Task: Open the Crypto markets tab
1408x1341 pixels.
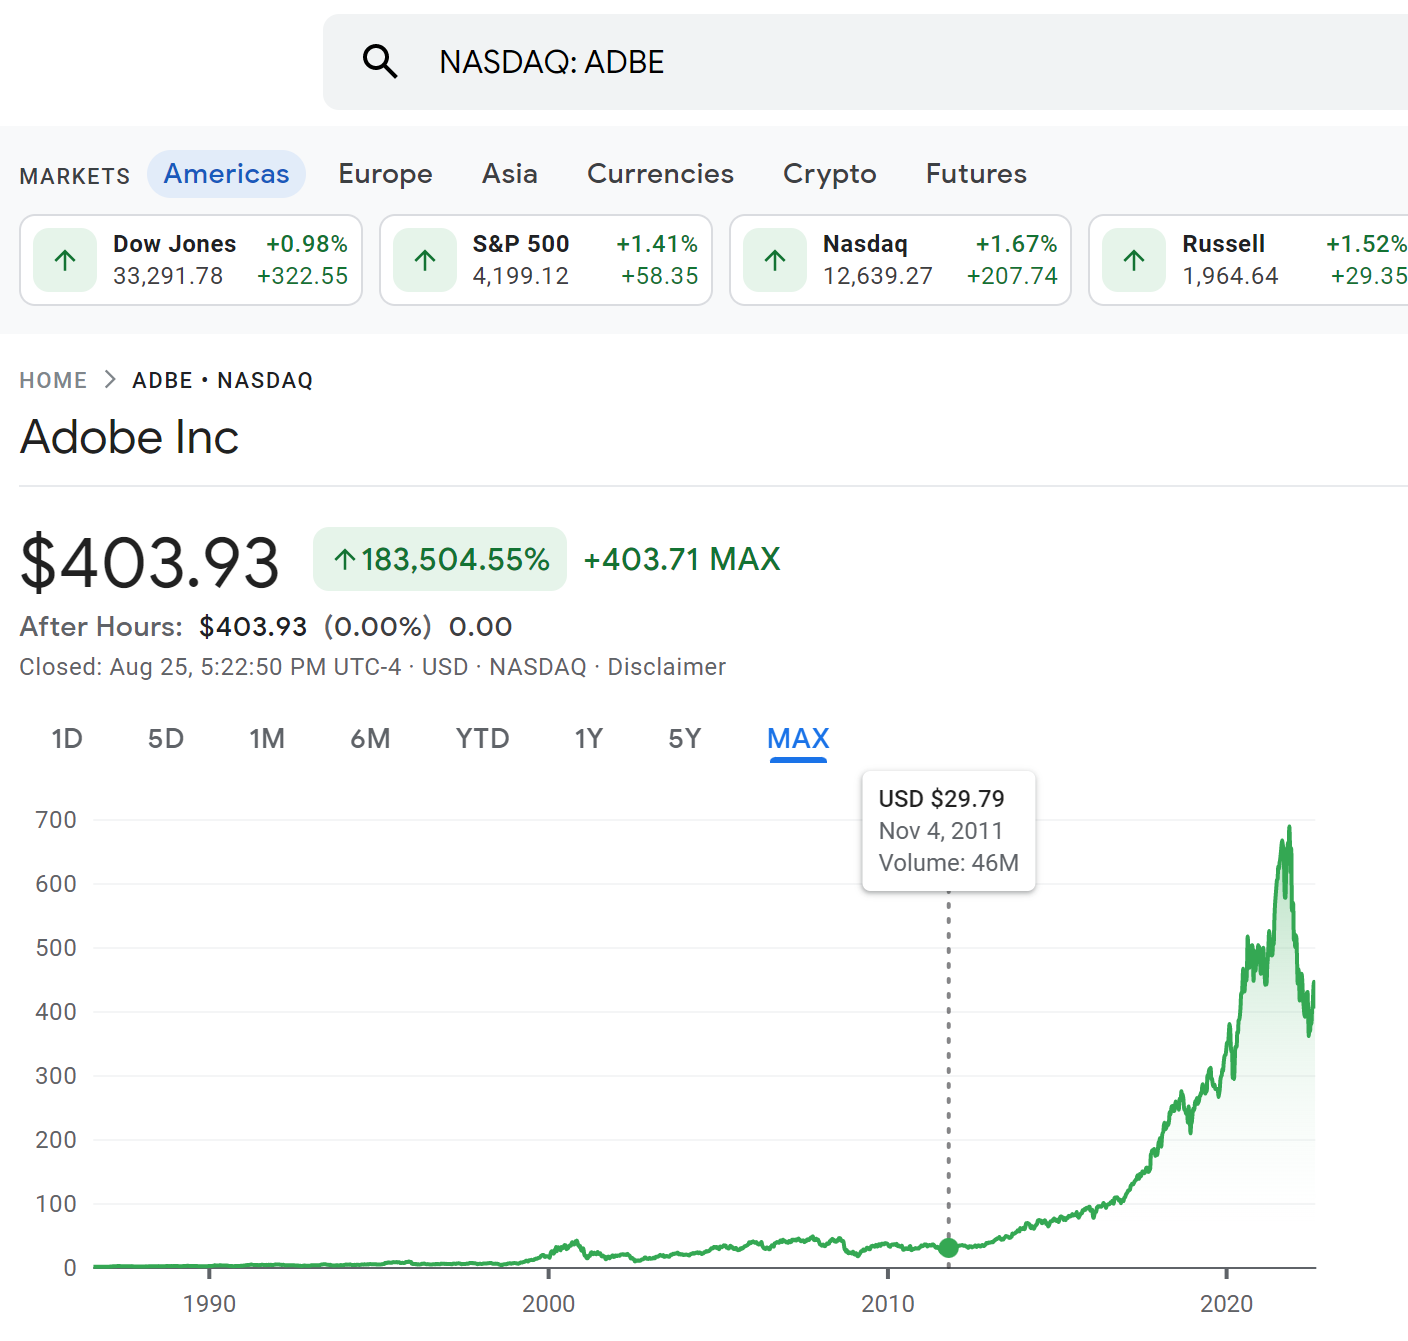Action: pyautogui.click(x=829, y=174)
